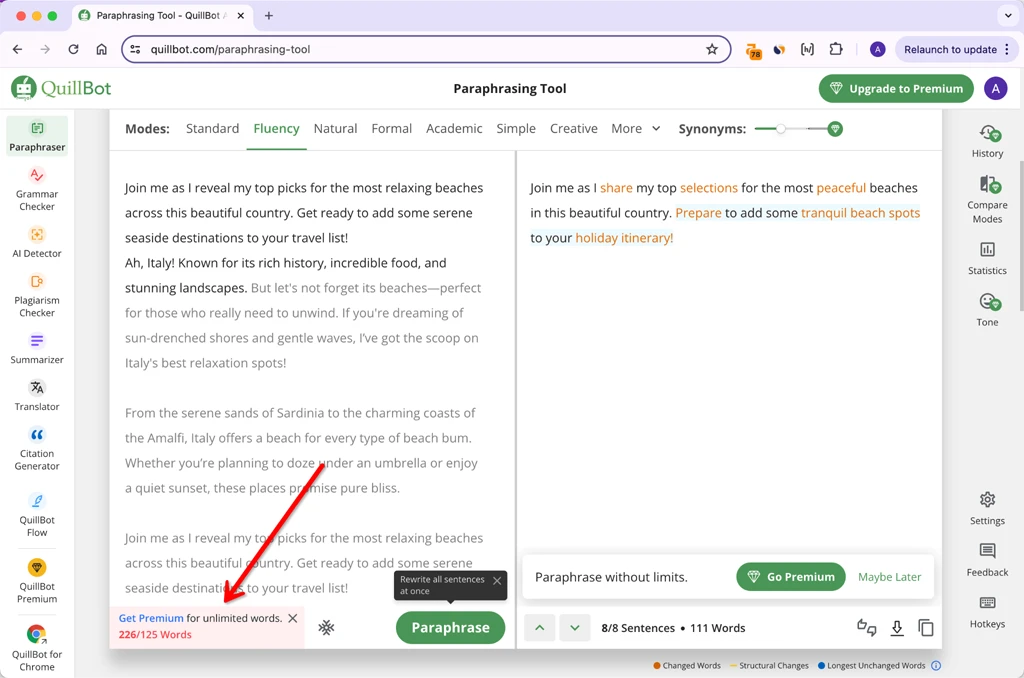Image resolution: width=1024 pixels, height=678 pixels.
Task: Open paraphraser Settings
Action: tap(987, 508)
